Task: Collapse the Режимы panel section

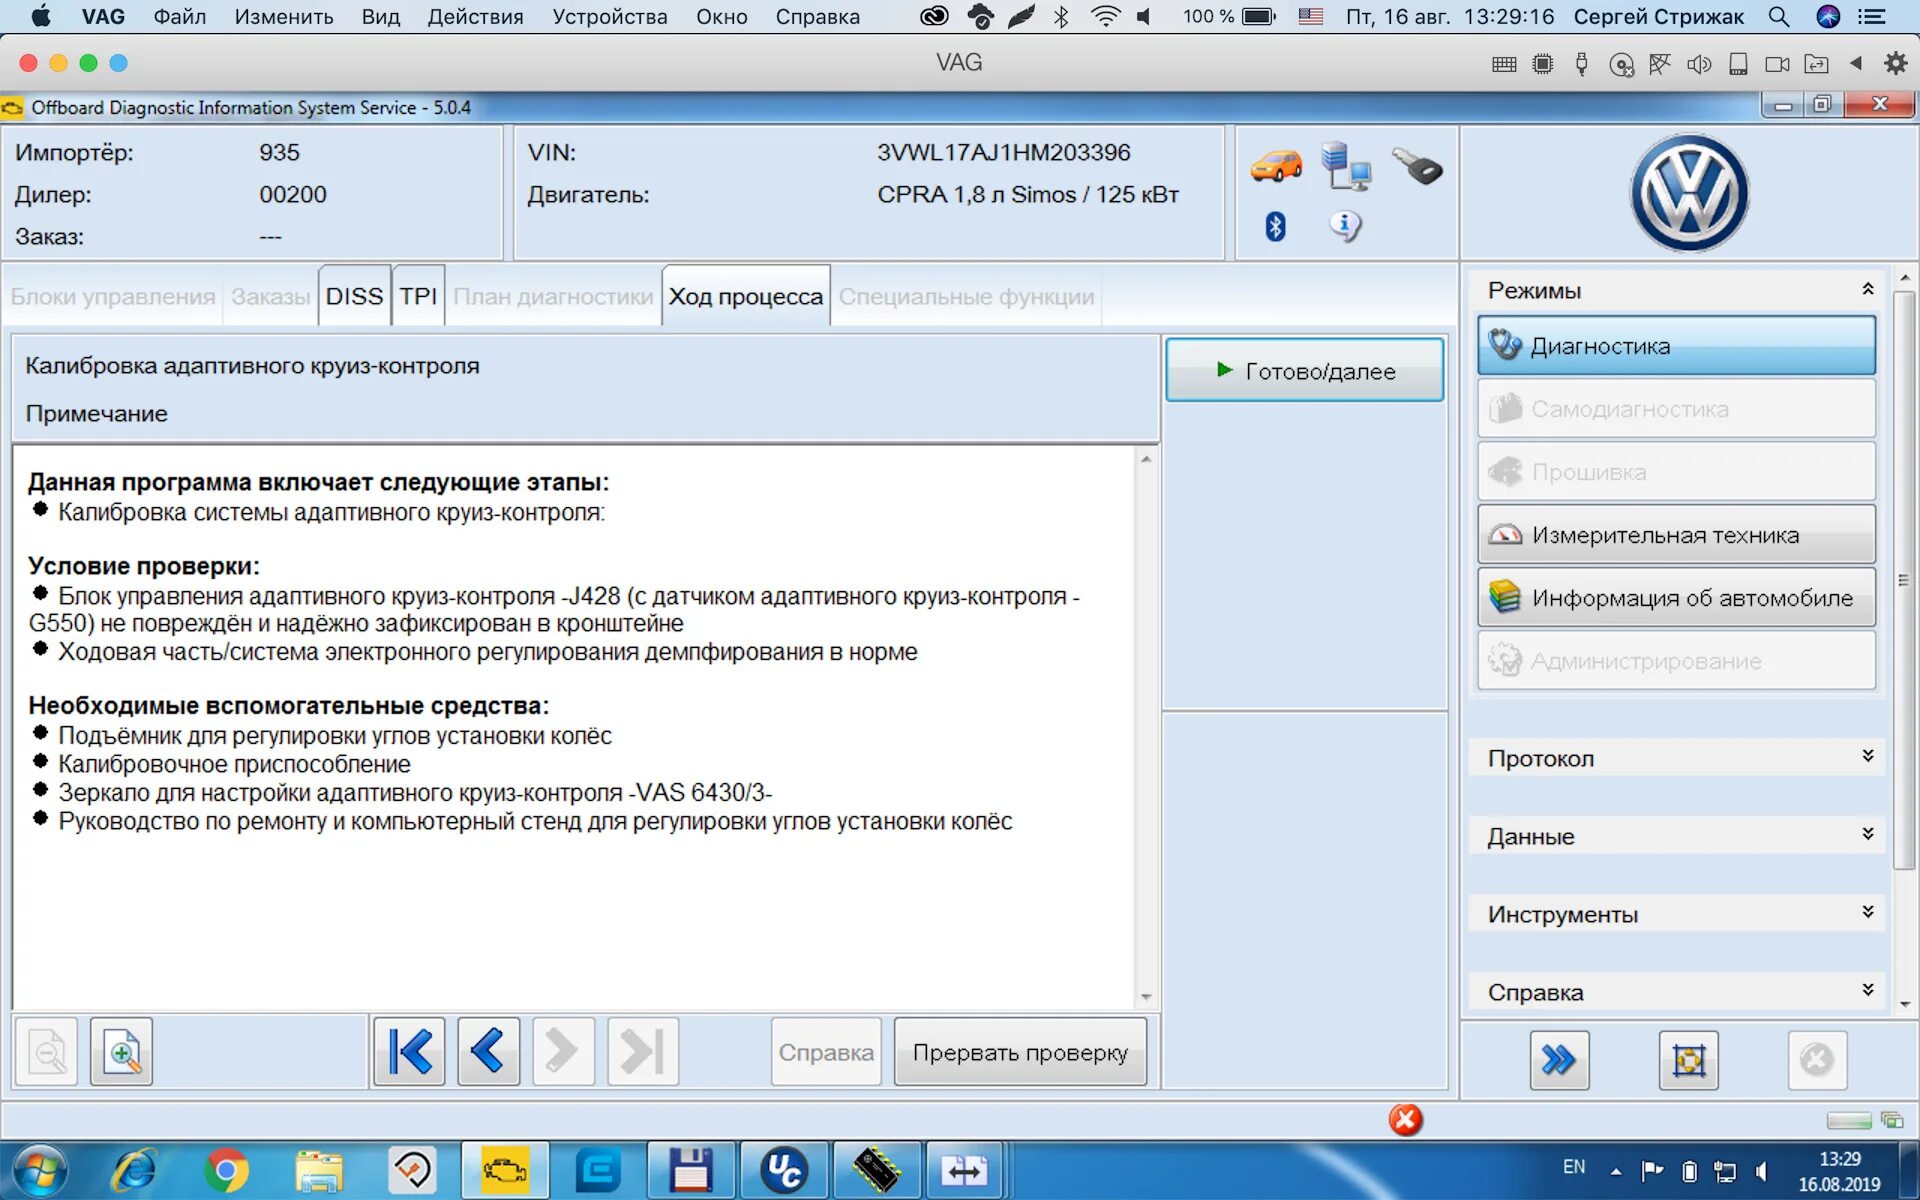Action: pyautogui.click(x=1867, y=290)
